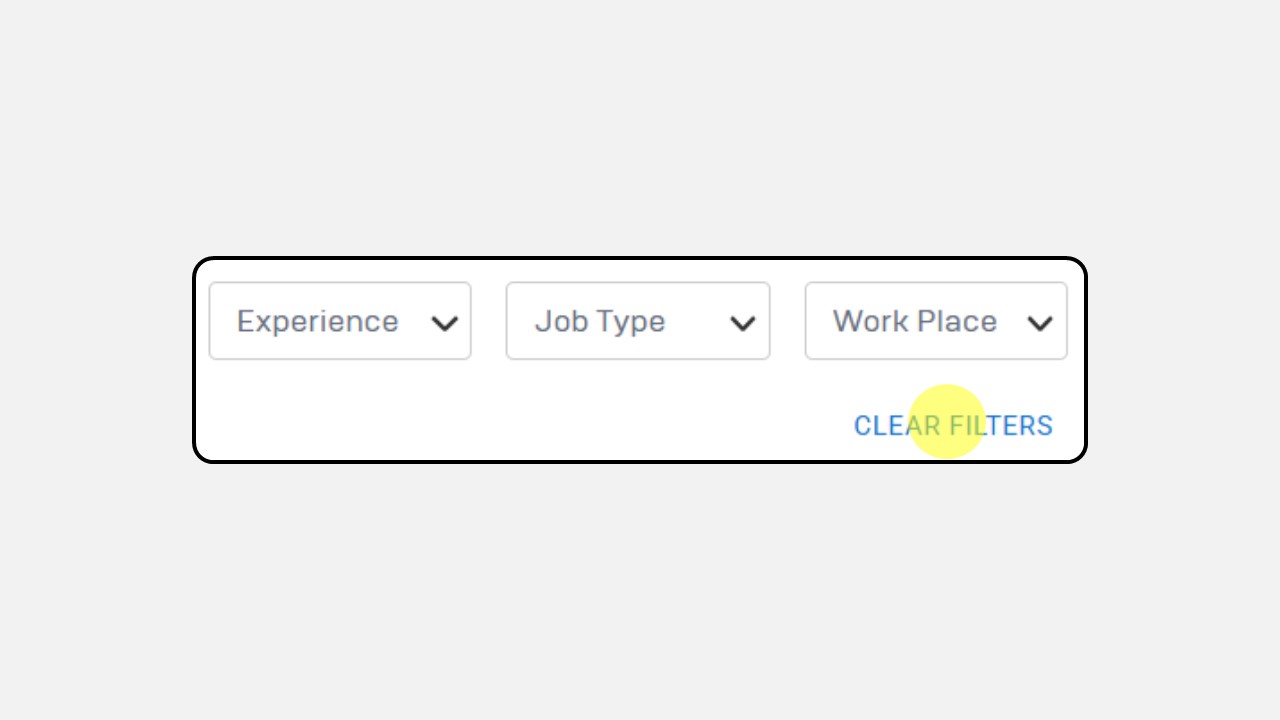Select the Job Type label text
Screen dimensions: 1280x720
click(600, 322)
